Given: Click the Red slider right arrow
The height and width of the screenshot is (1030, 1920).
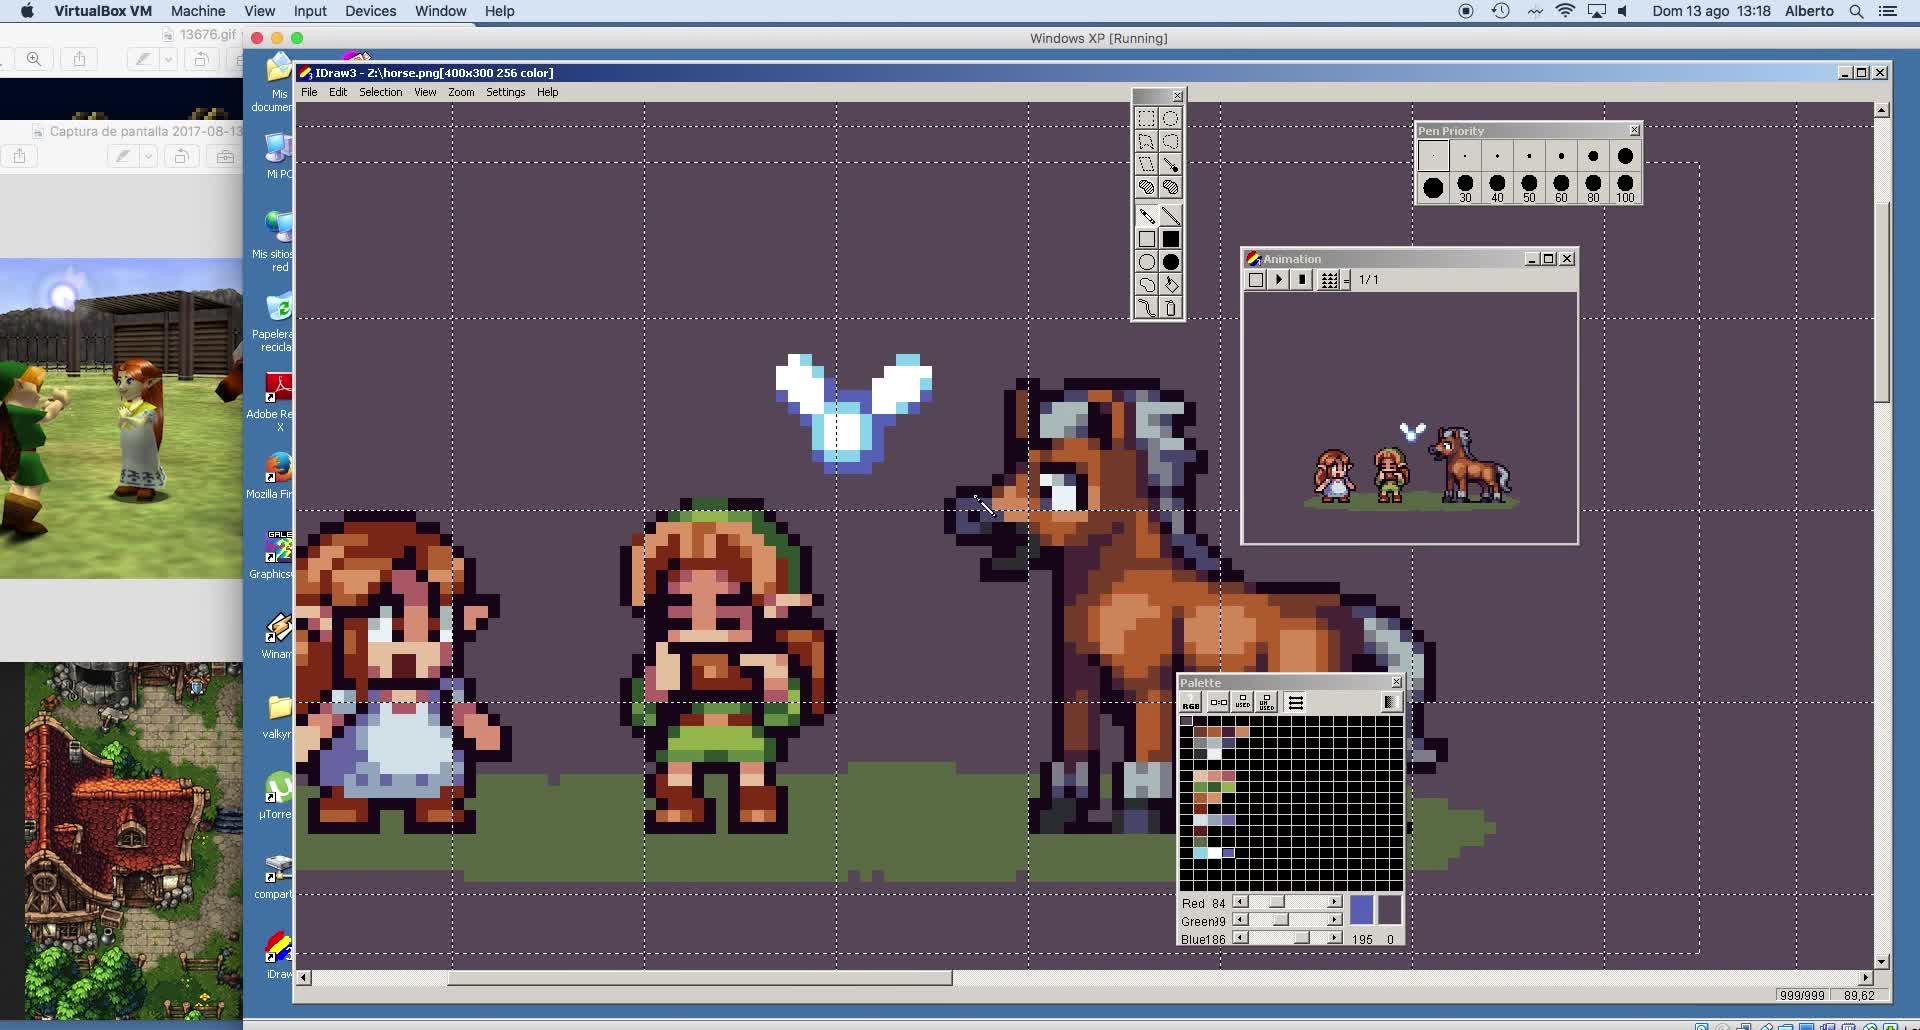Looking at the screenshot, I should click(x=1334, y=902).
